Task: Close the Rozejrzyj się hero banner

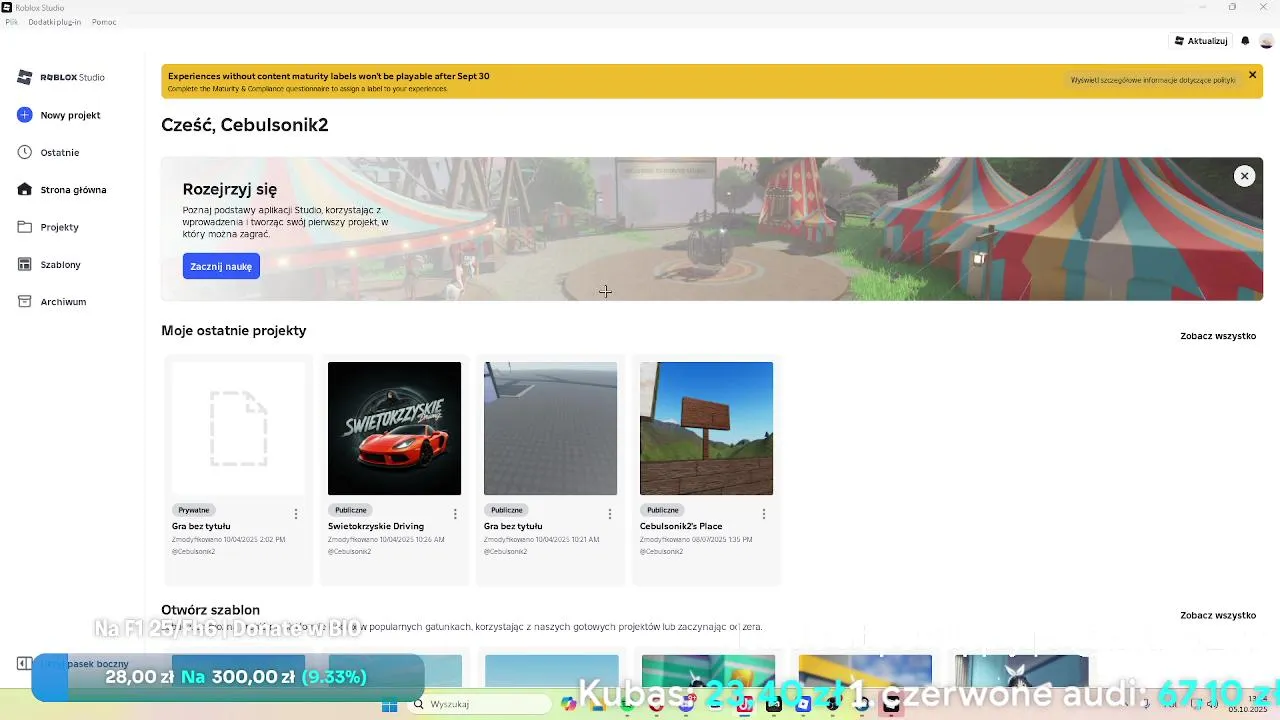Action: [x=1244, y=176]
